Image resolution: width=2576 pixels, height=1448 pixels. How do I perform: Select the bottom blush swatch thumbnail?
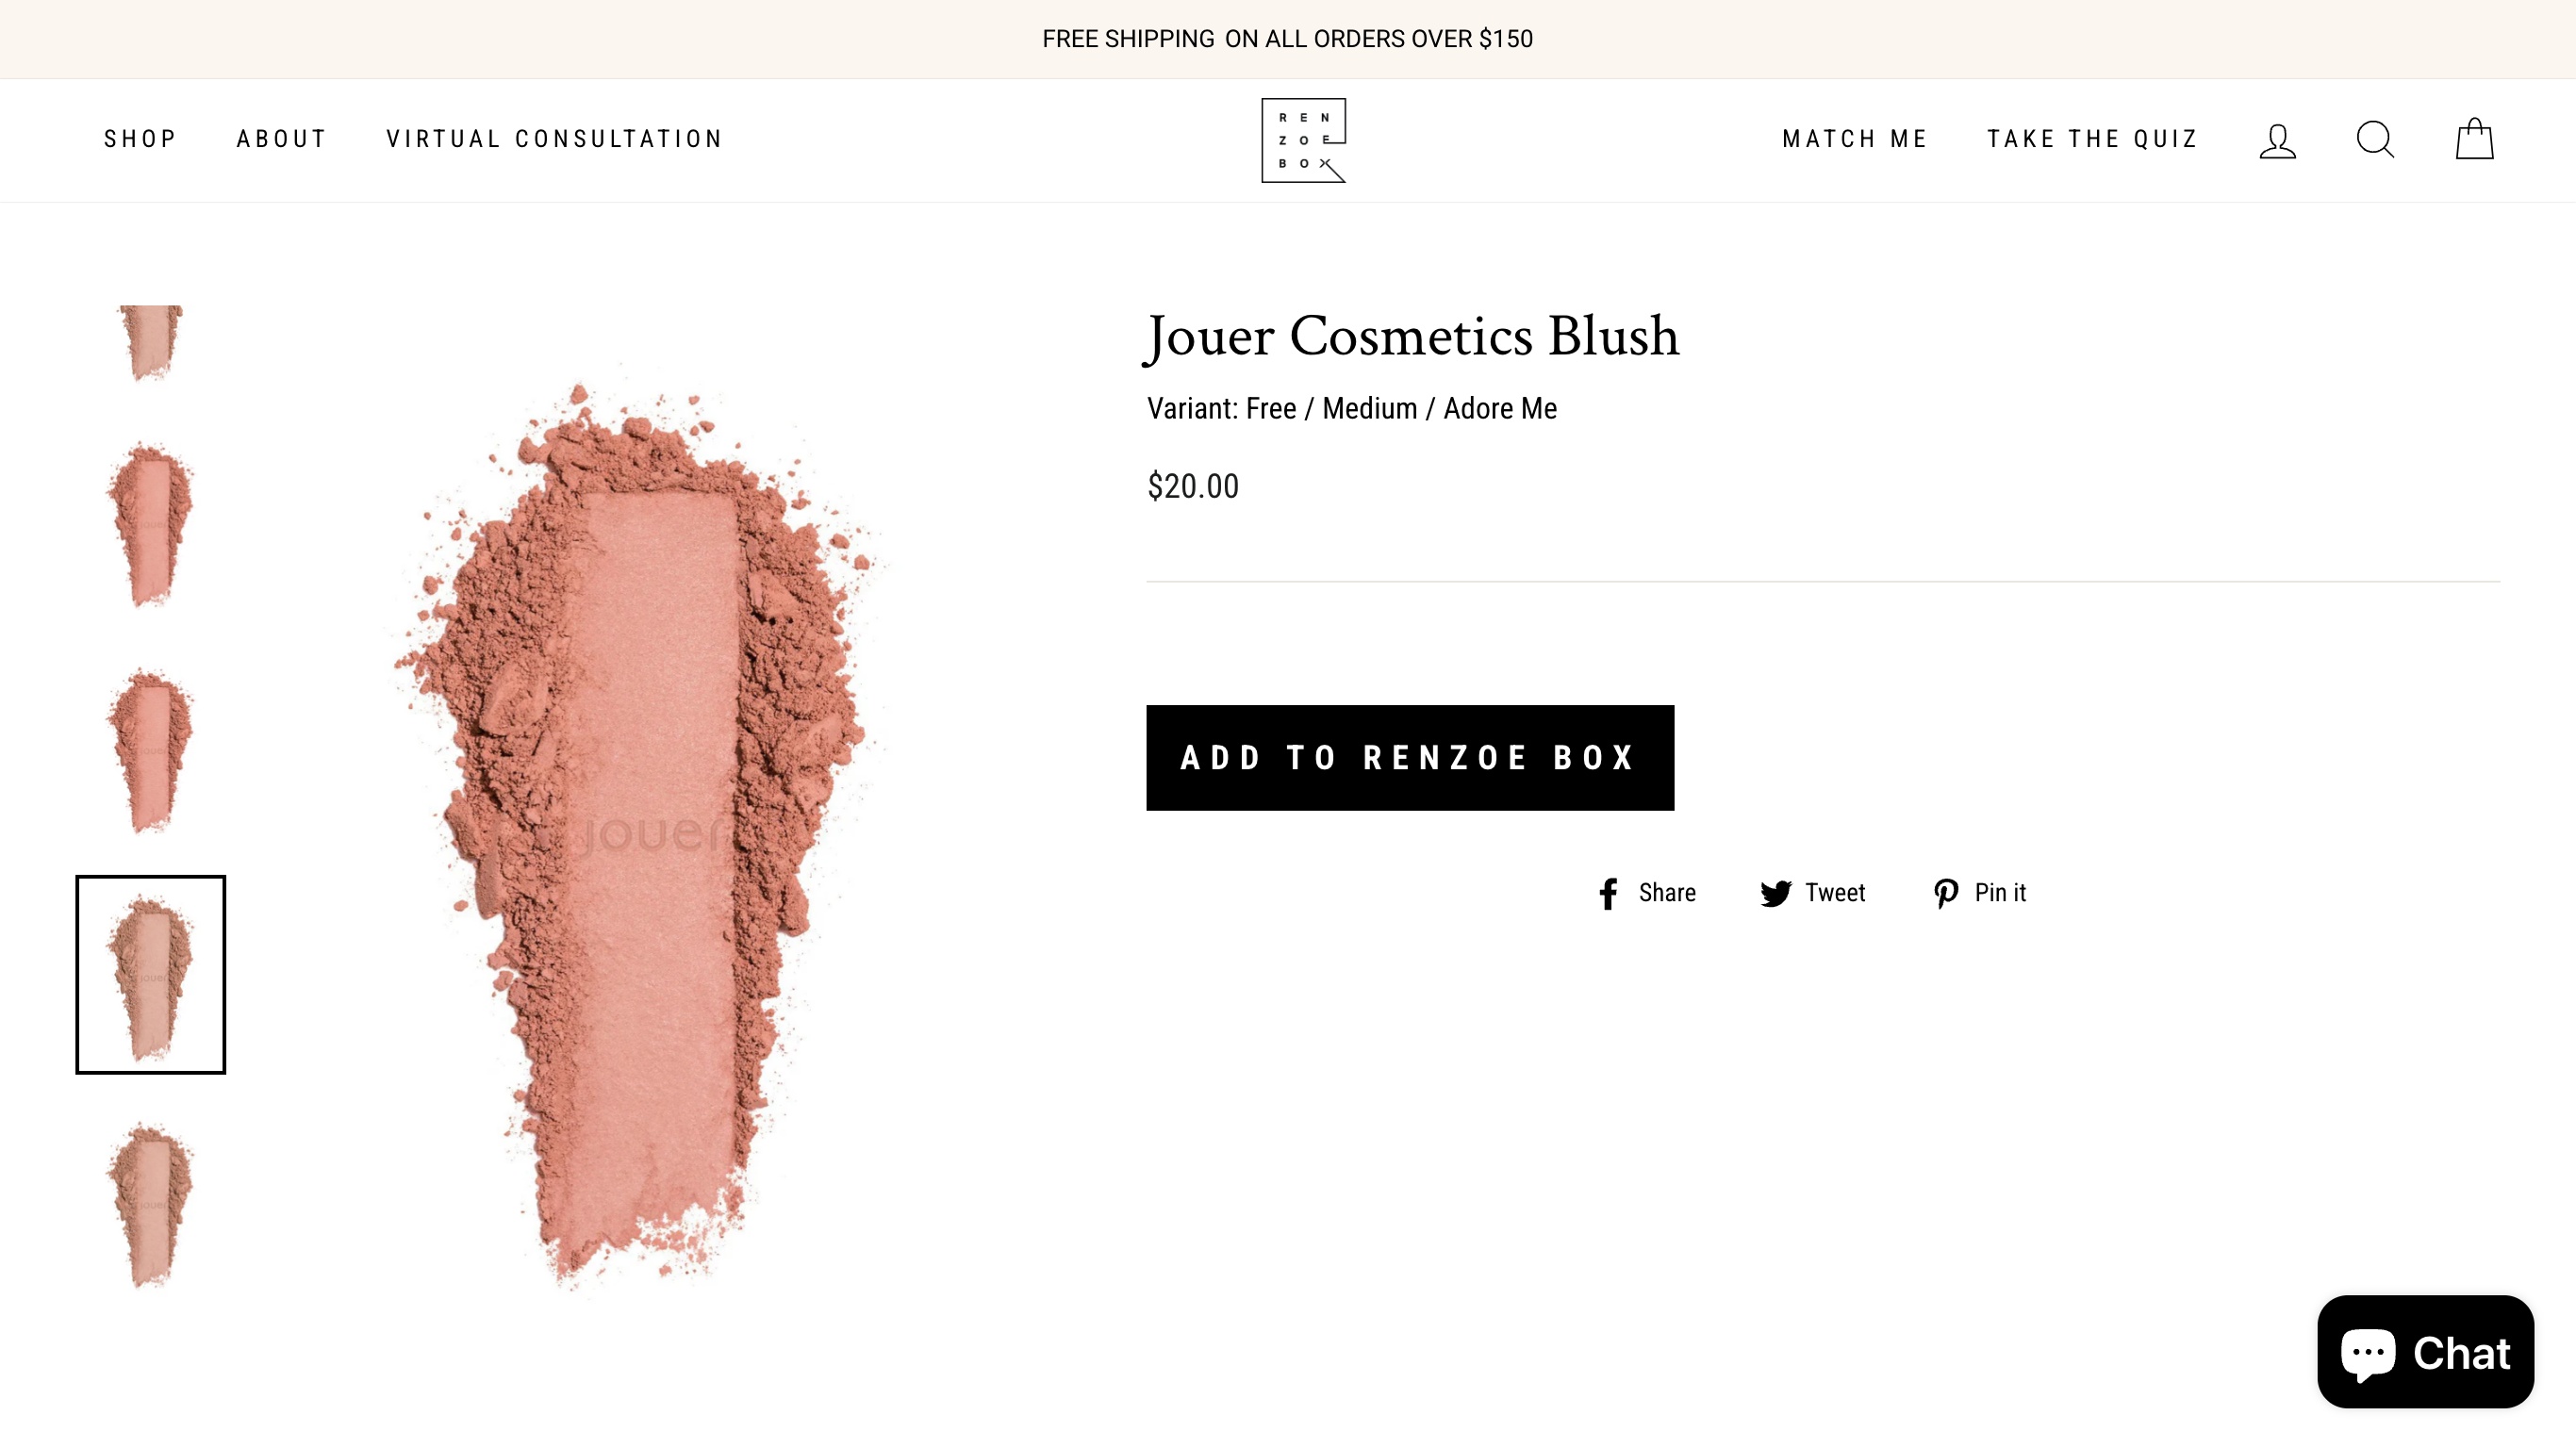tap(151, 1203)
